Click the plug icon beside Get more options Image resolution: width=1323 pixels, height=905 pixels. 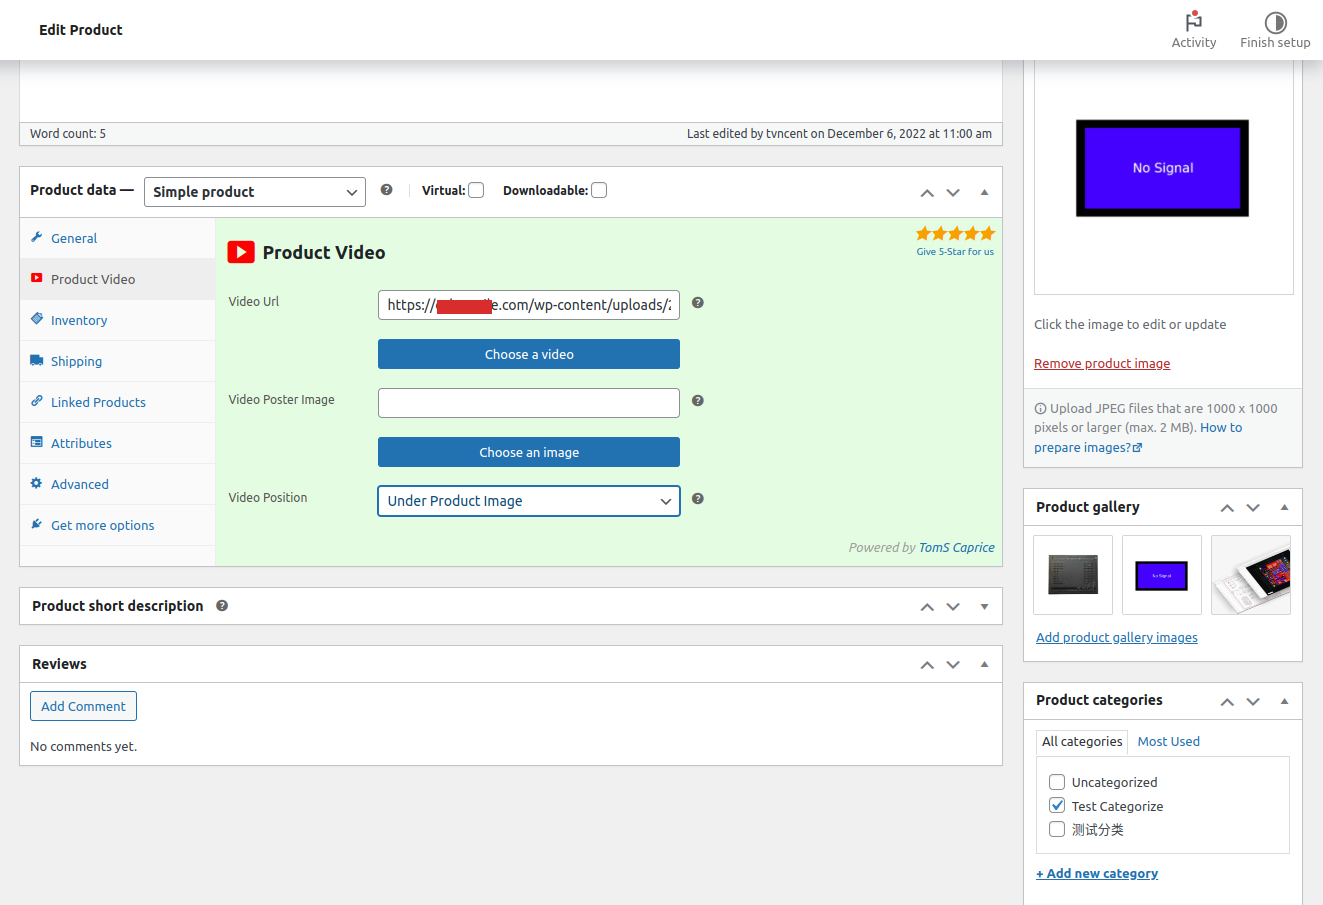coord(37,524)
